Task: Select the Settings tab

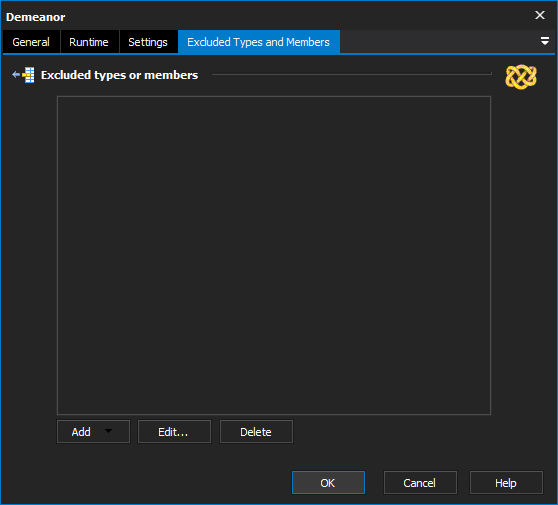Action: click(x=148, y=42)
